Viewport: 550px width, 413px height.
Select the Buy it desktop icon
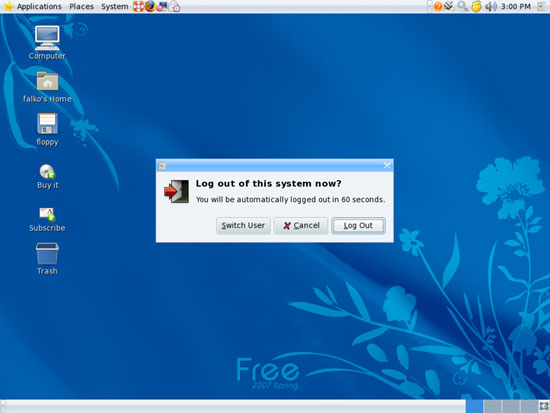(x=47, y=176)
